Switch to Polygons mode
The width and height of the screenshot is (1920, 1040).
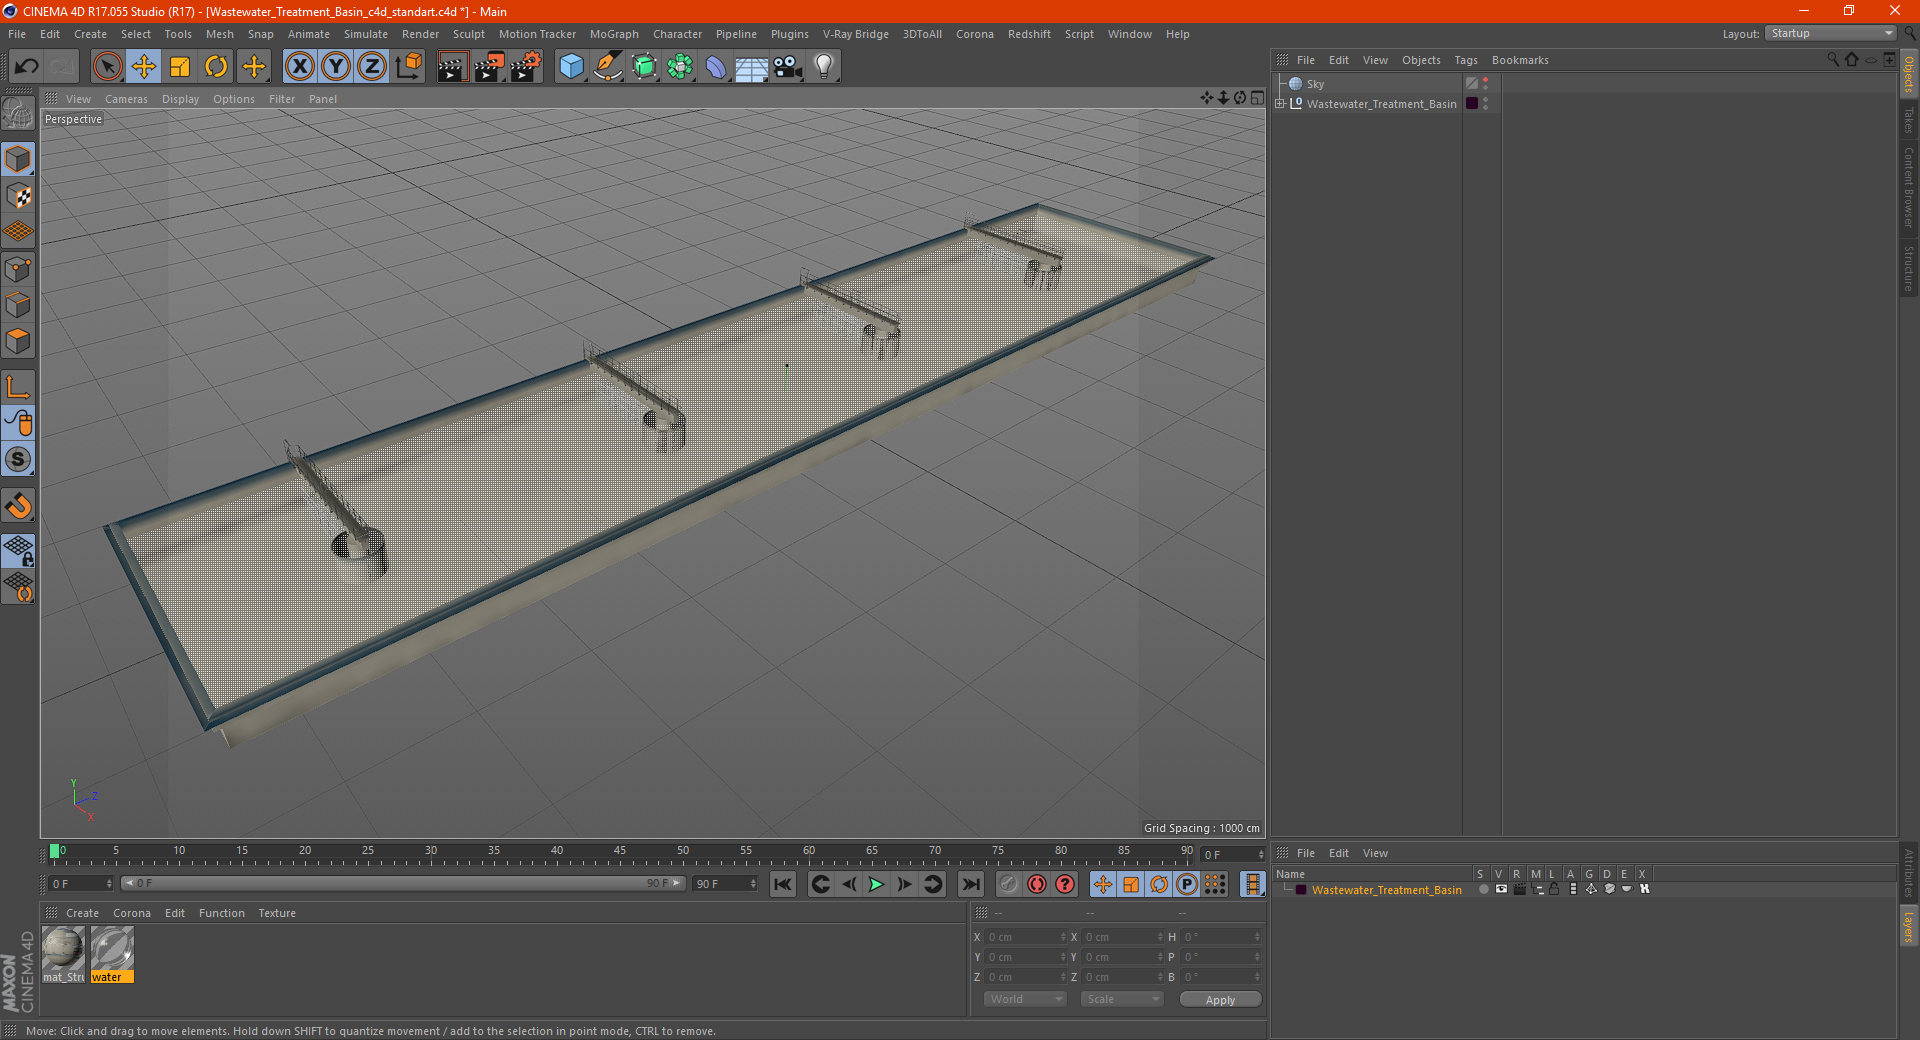click(x=18, y=340)
